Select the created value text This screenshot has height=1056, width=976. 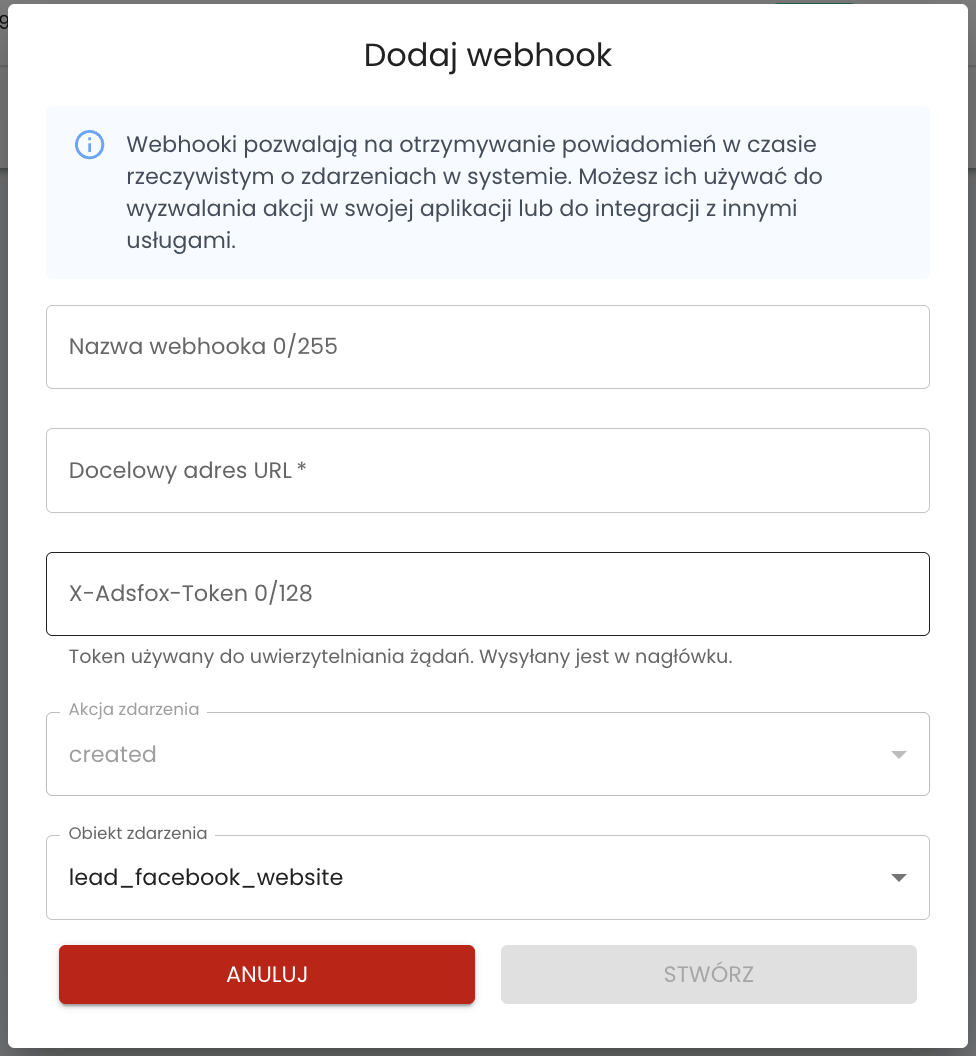[x=113, y=755]
